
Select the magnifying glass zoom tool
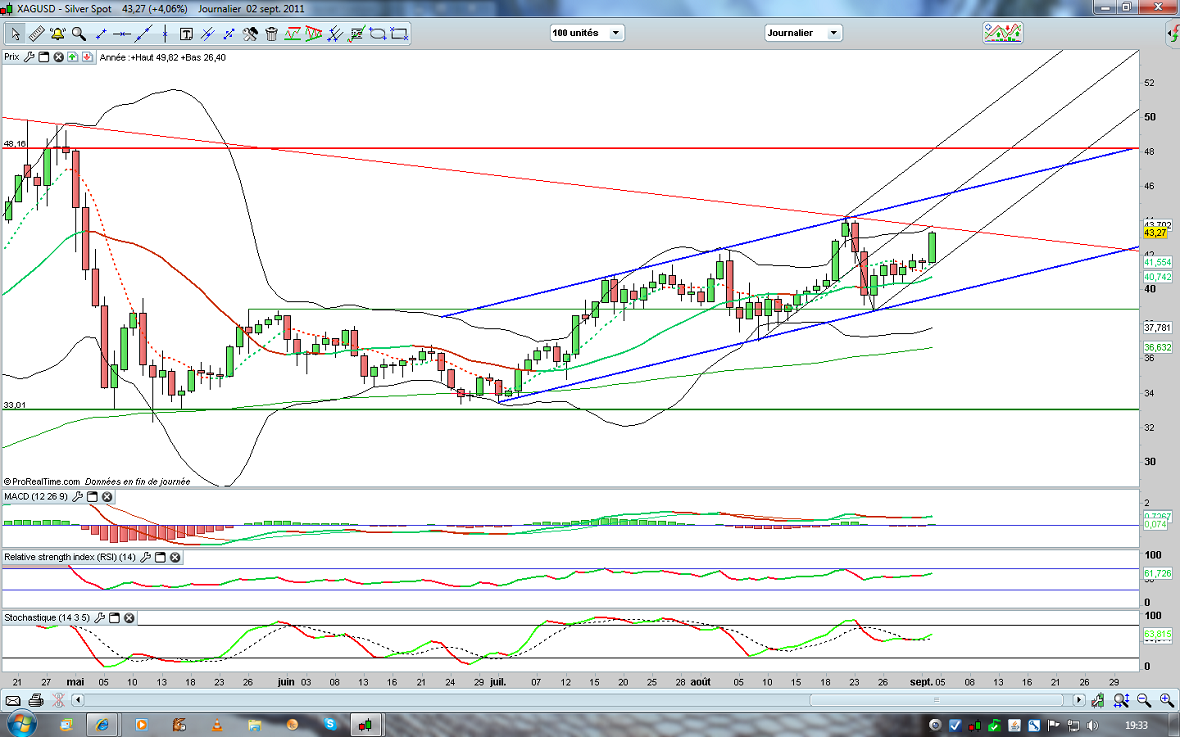(x=78, y=33)
